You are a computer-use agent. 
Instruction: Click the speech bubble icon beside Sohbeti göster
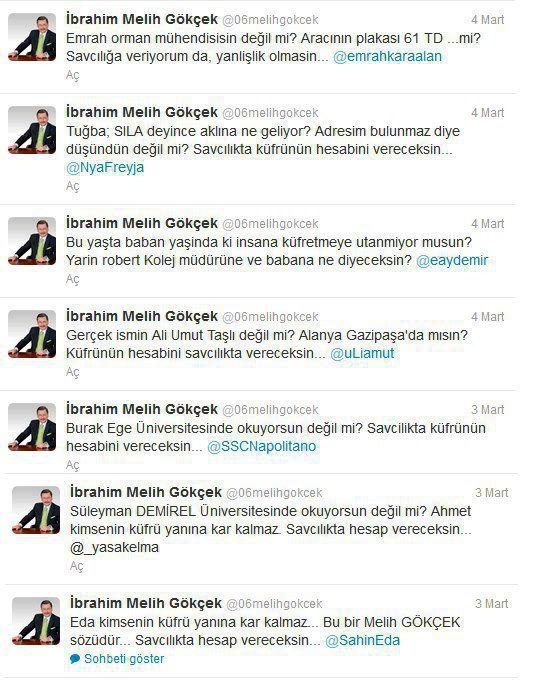(x=75, y=659)
